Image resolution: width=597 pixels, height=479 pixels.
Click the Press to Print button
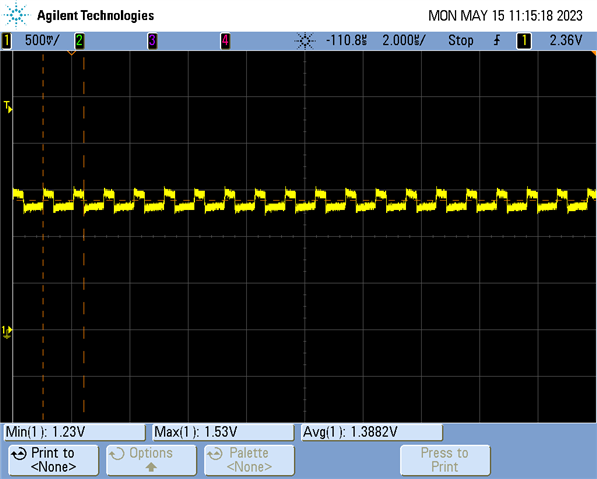[445, 460]
